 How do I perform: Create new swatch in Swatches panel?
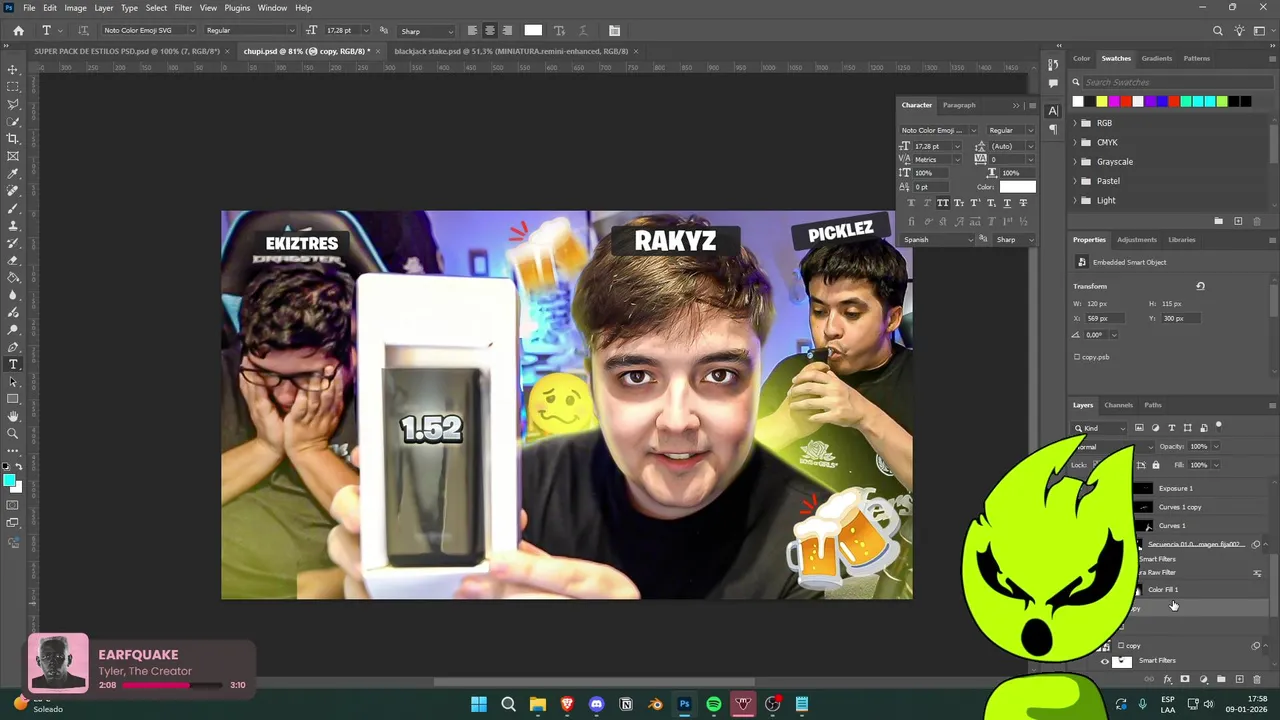1238,221
